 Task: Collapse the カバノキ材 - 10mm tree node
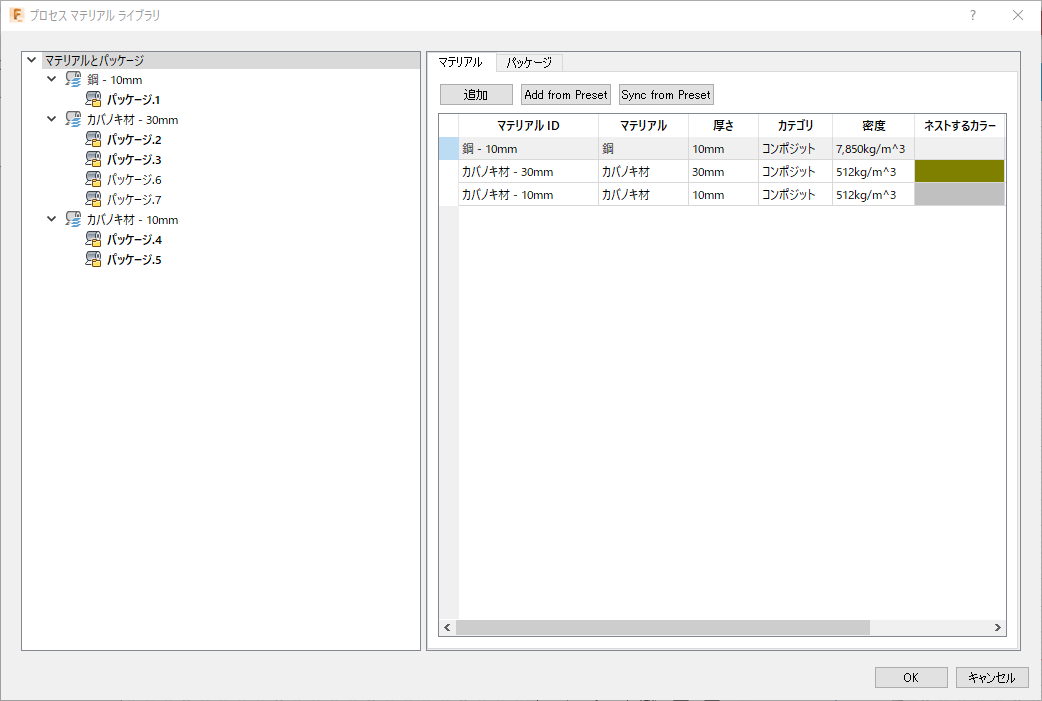51,219
